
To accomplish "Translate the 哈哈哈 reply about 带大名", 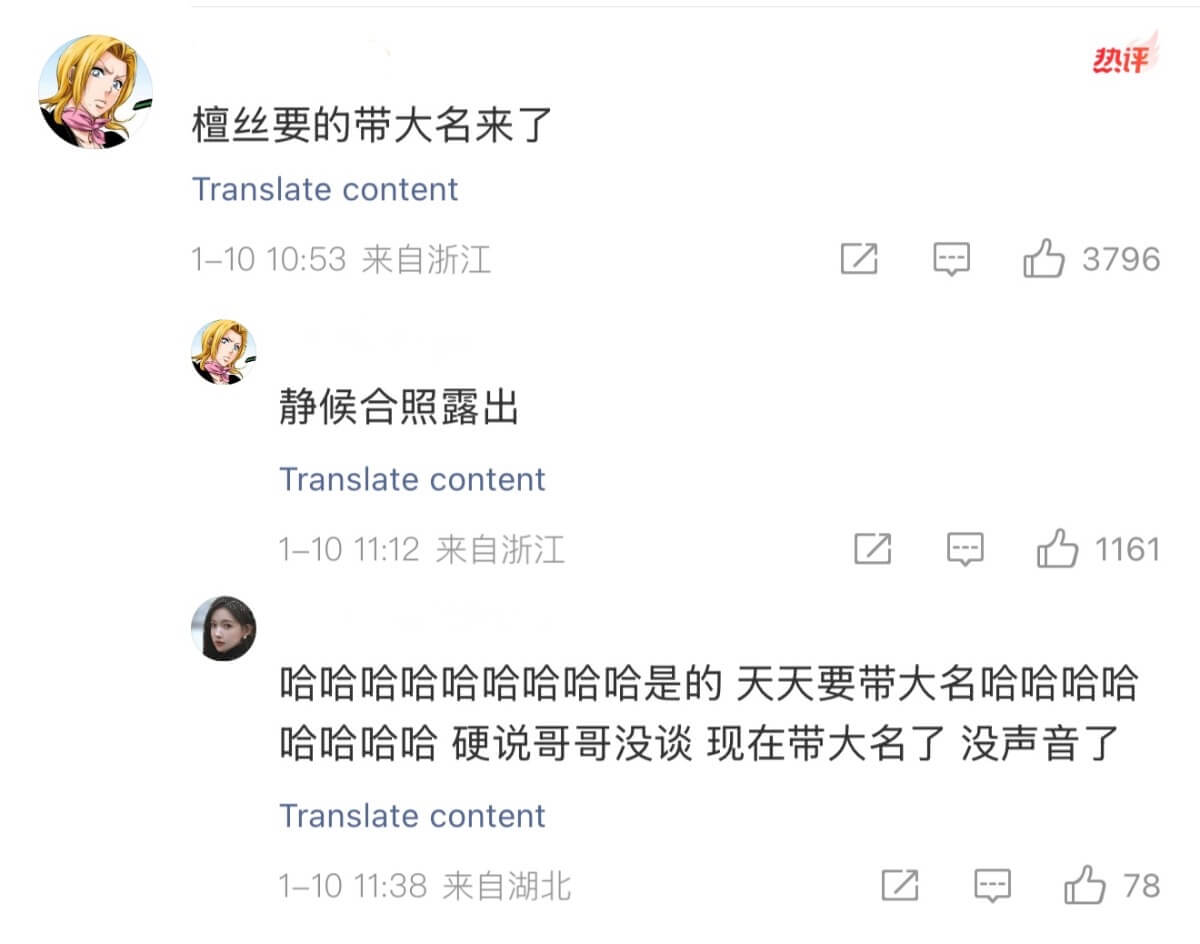I will 412,815.
